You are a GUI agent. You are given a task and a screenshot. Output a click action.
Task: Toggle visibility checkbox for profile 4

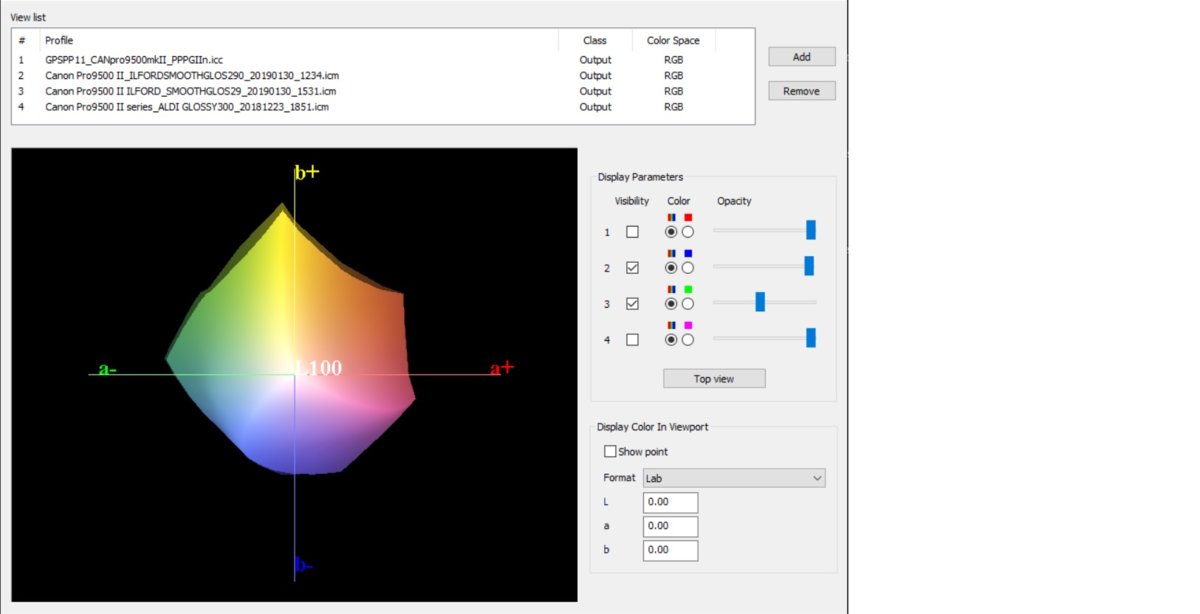[x=632, y=340]
